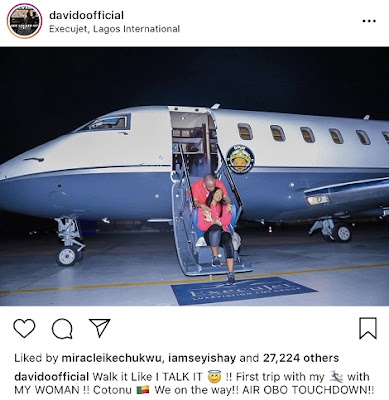Save post with bookmark icon
389x400 pixels.
pyautogui.click(x=368, y=328)
